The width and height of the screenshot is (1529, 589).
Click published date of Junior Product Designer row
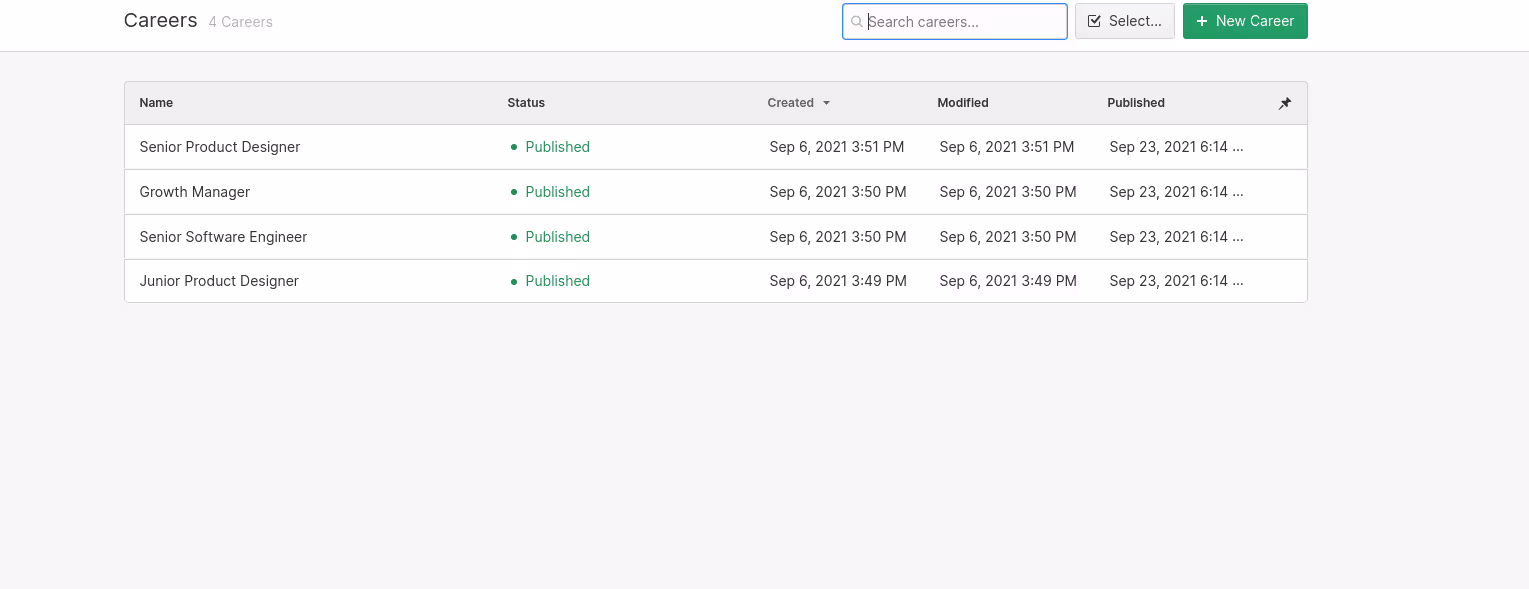click(1176, 281)
